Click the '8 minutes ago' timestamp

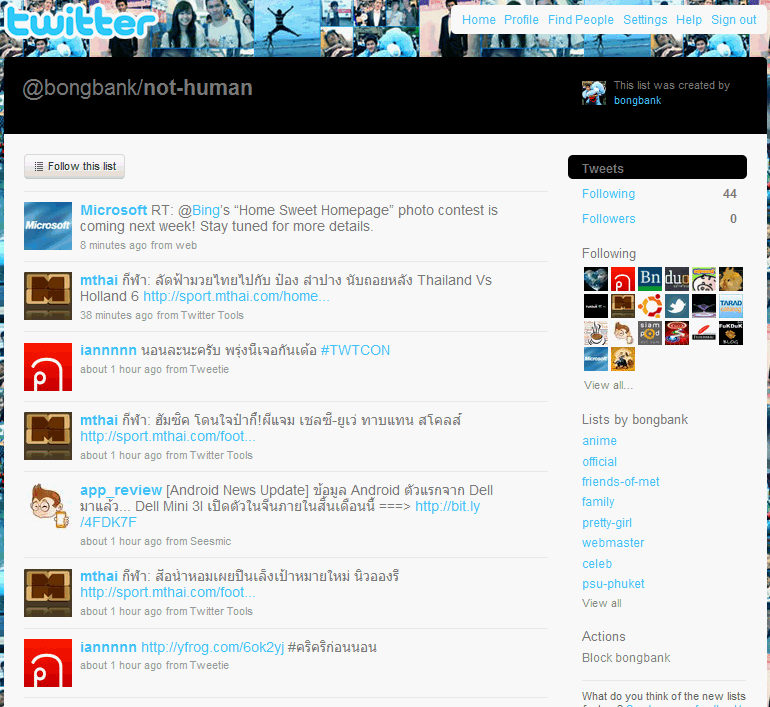(113, 245)
